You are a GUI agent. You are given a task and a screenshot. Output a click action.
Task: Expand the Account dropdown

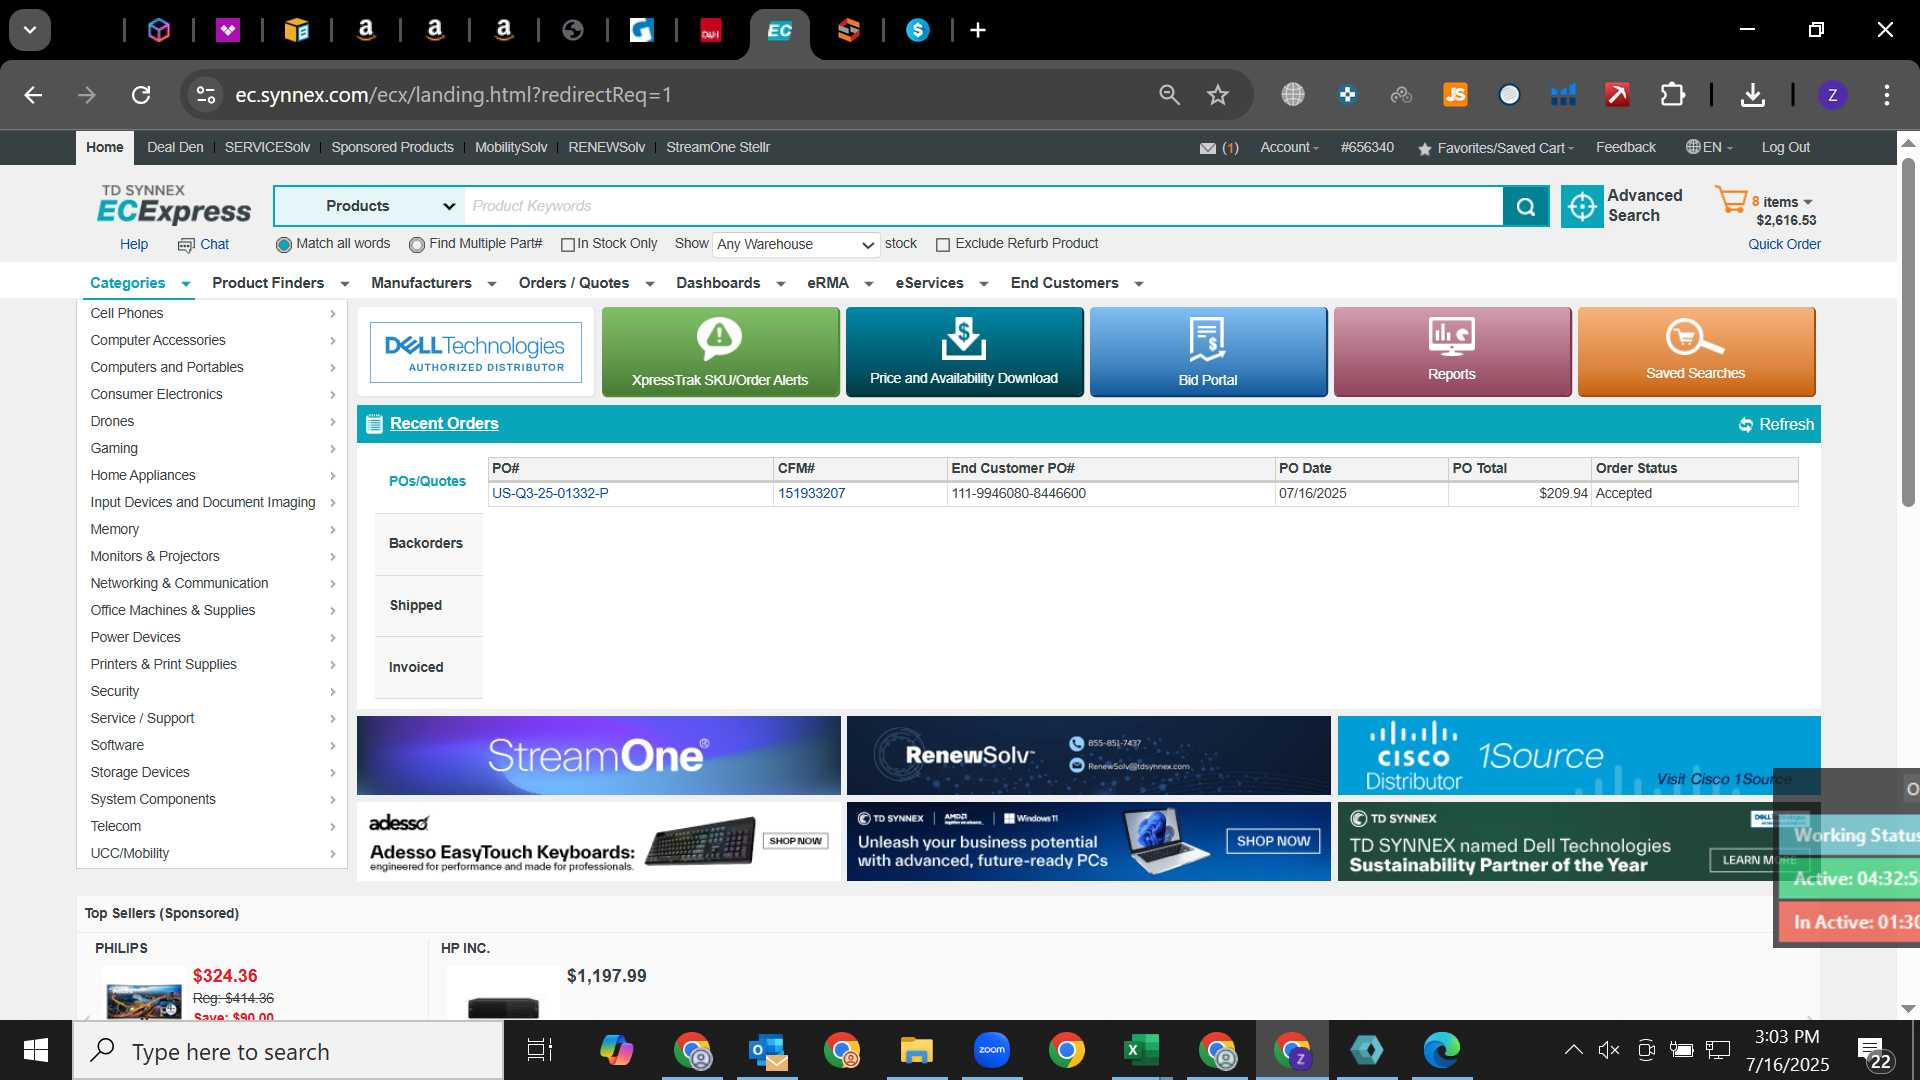click(x=1289, y=147)
